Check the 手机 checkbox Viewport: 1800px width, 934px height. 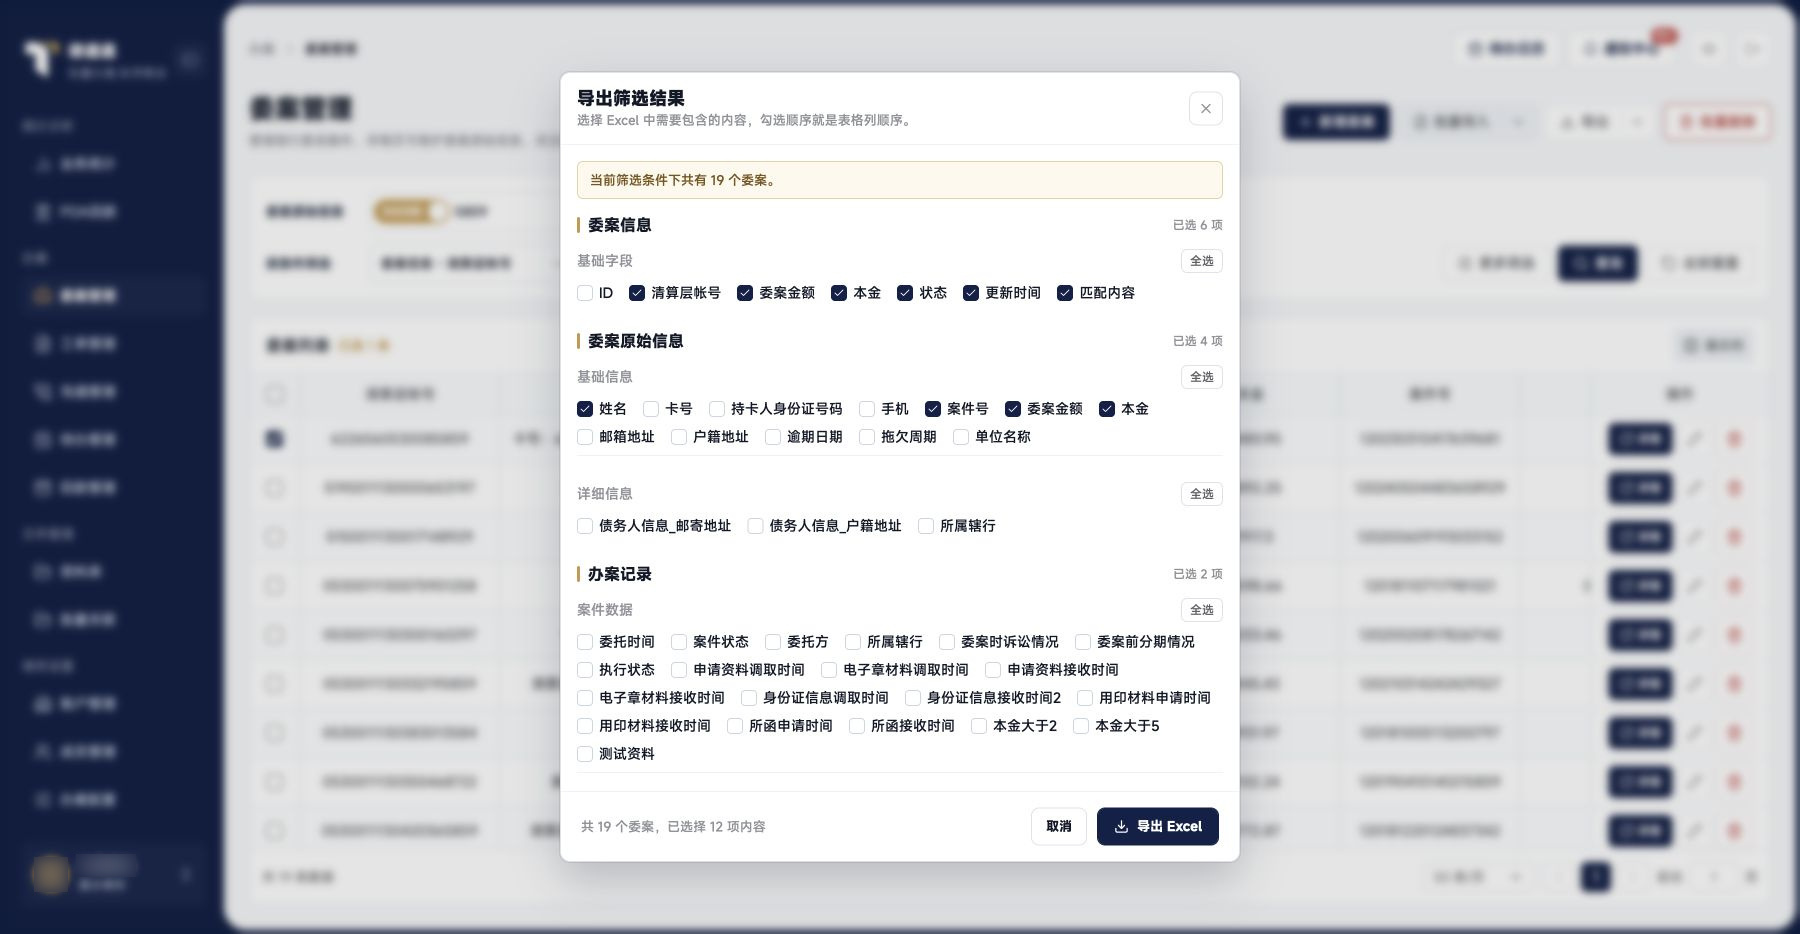[867, 409]
